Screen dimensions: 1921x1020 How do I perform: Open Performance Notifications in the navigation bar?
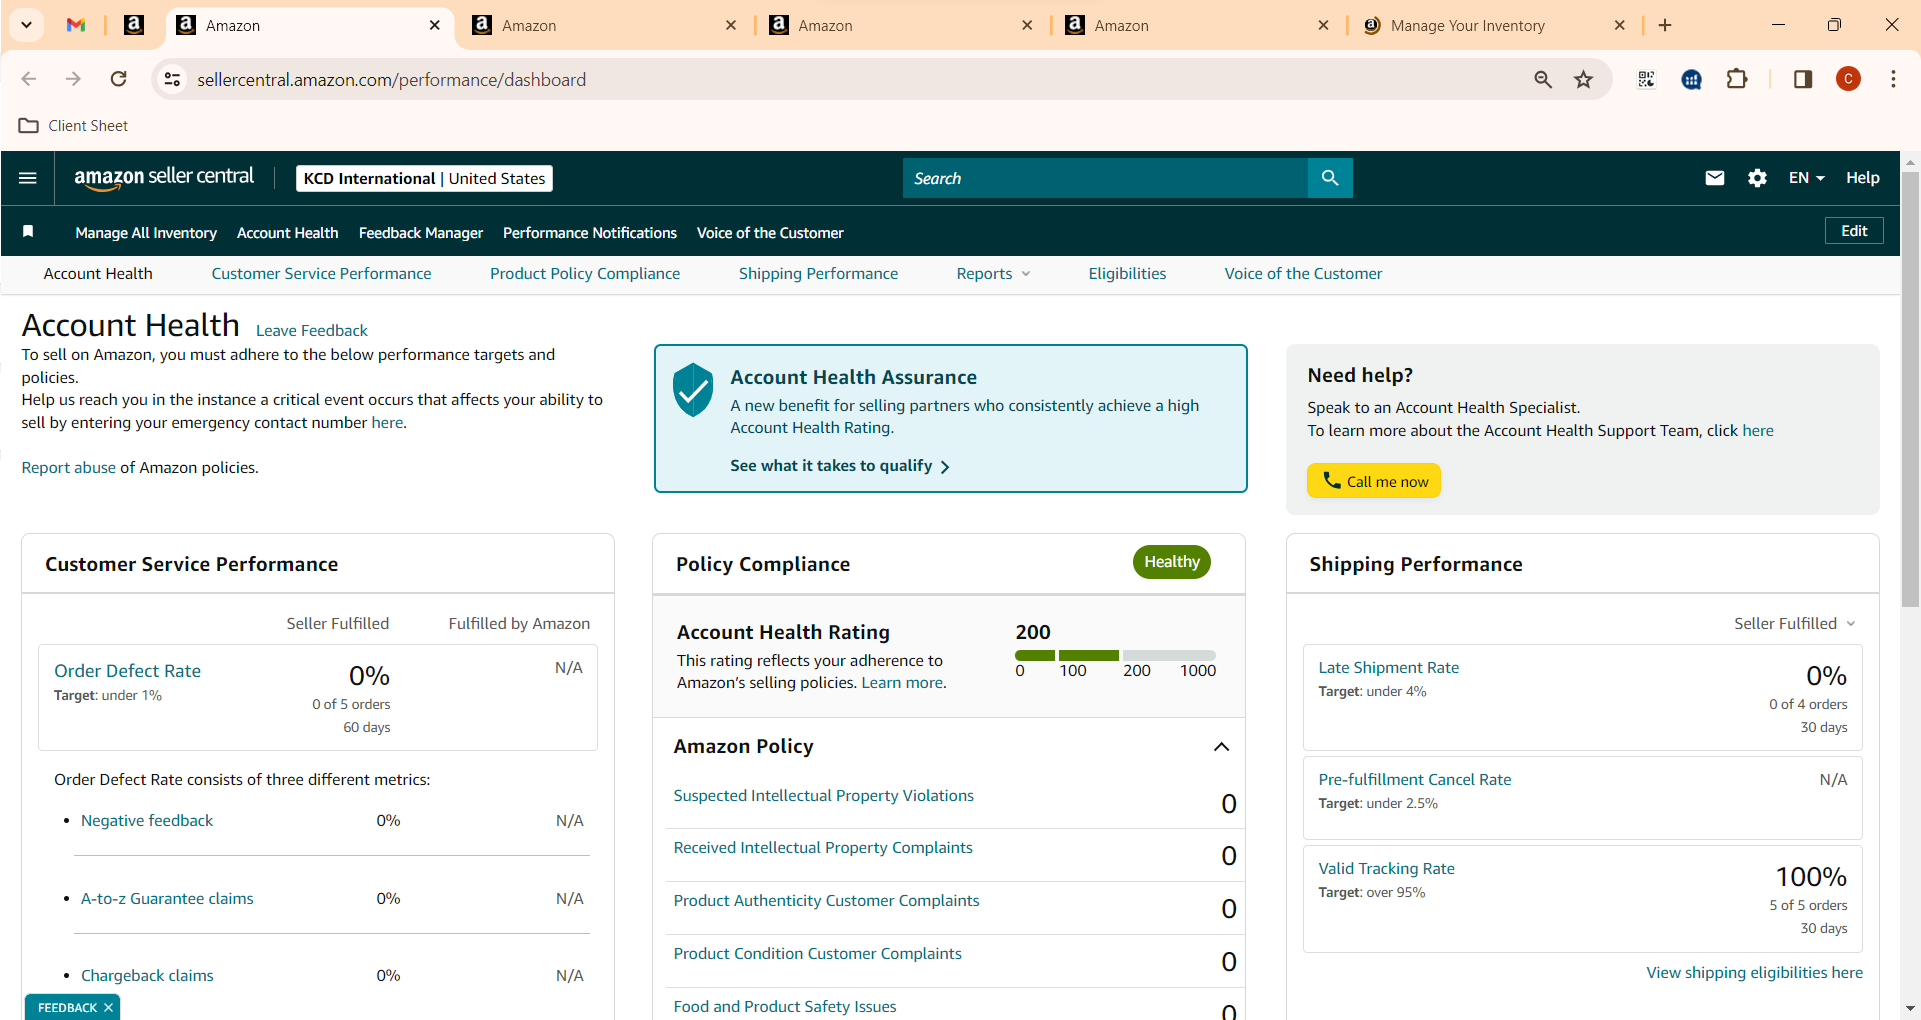click(590, 232)
